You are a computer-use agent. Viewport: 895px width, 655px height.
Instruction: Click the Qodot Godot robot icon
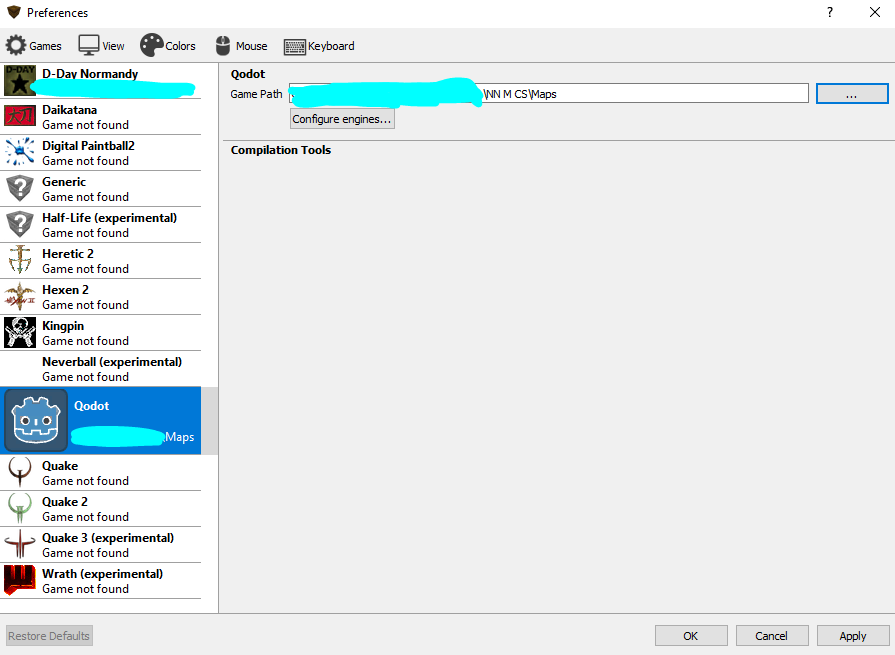tap(36, 421)
